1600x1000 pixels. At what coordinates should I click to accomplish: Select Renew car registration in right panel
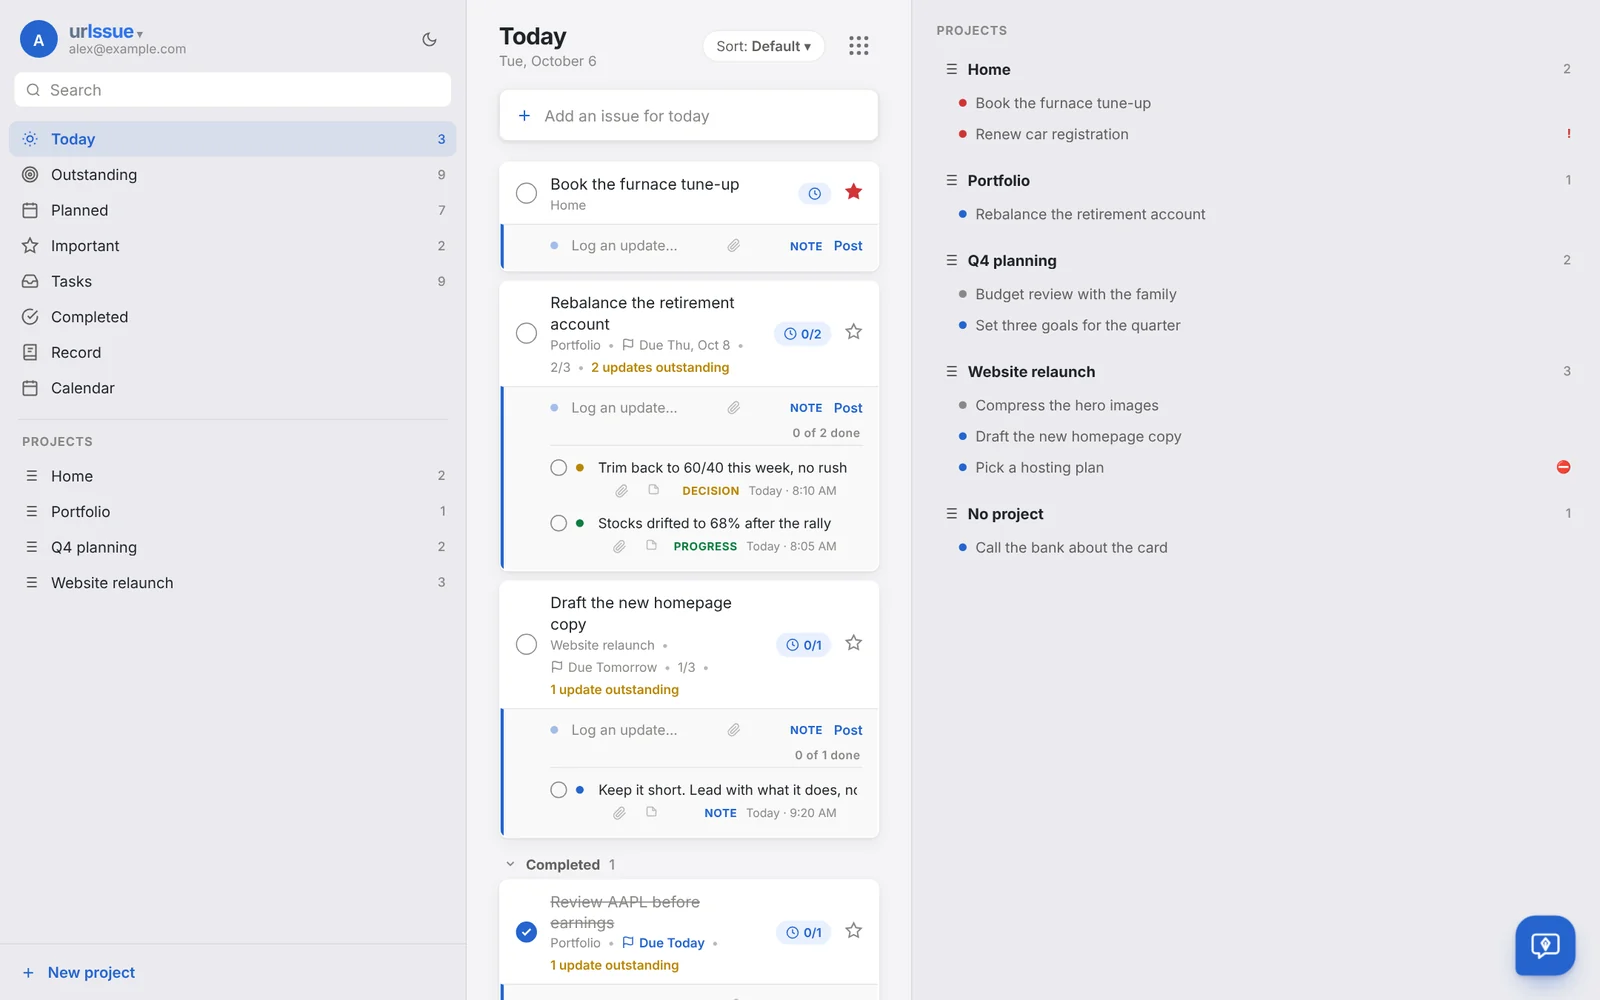1051,134
